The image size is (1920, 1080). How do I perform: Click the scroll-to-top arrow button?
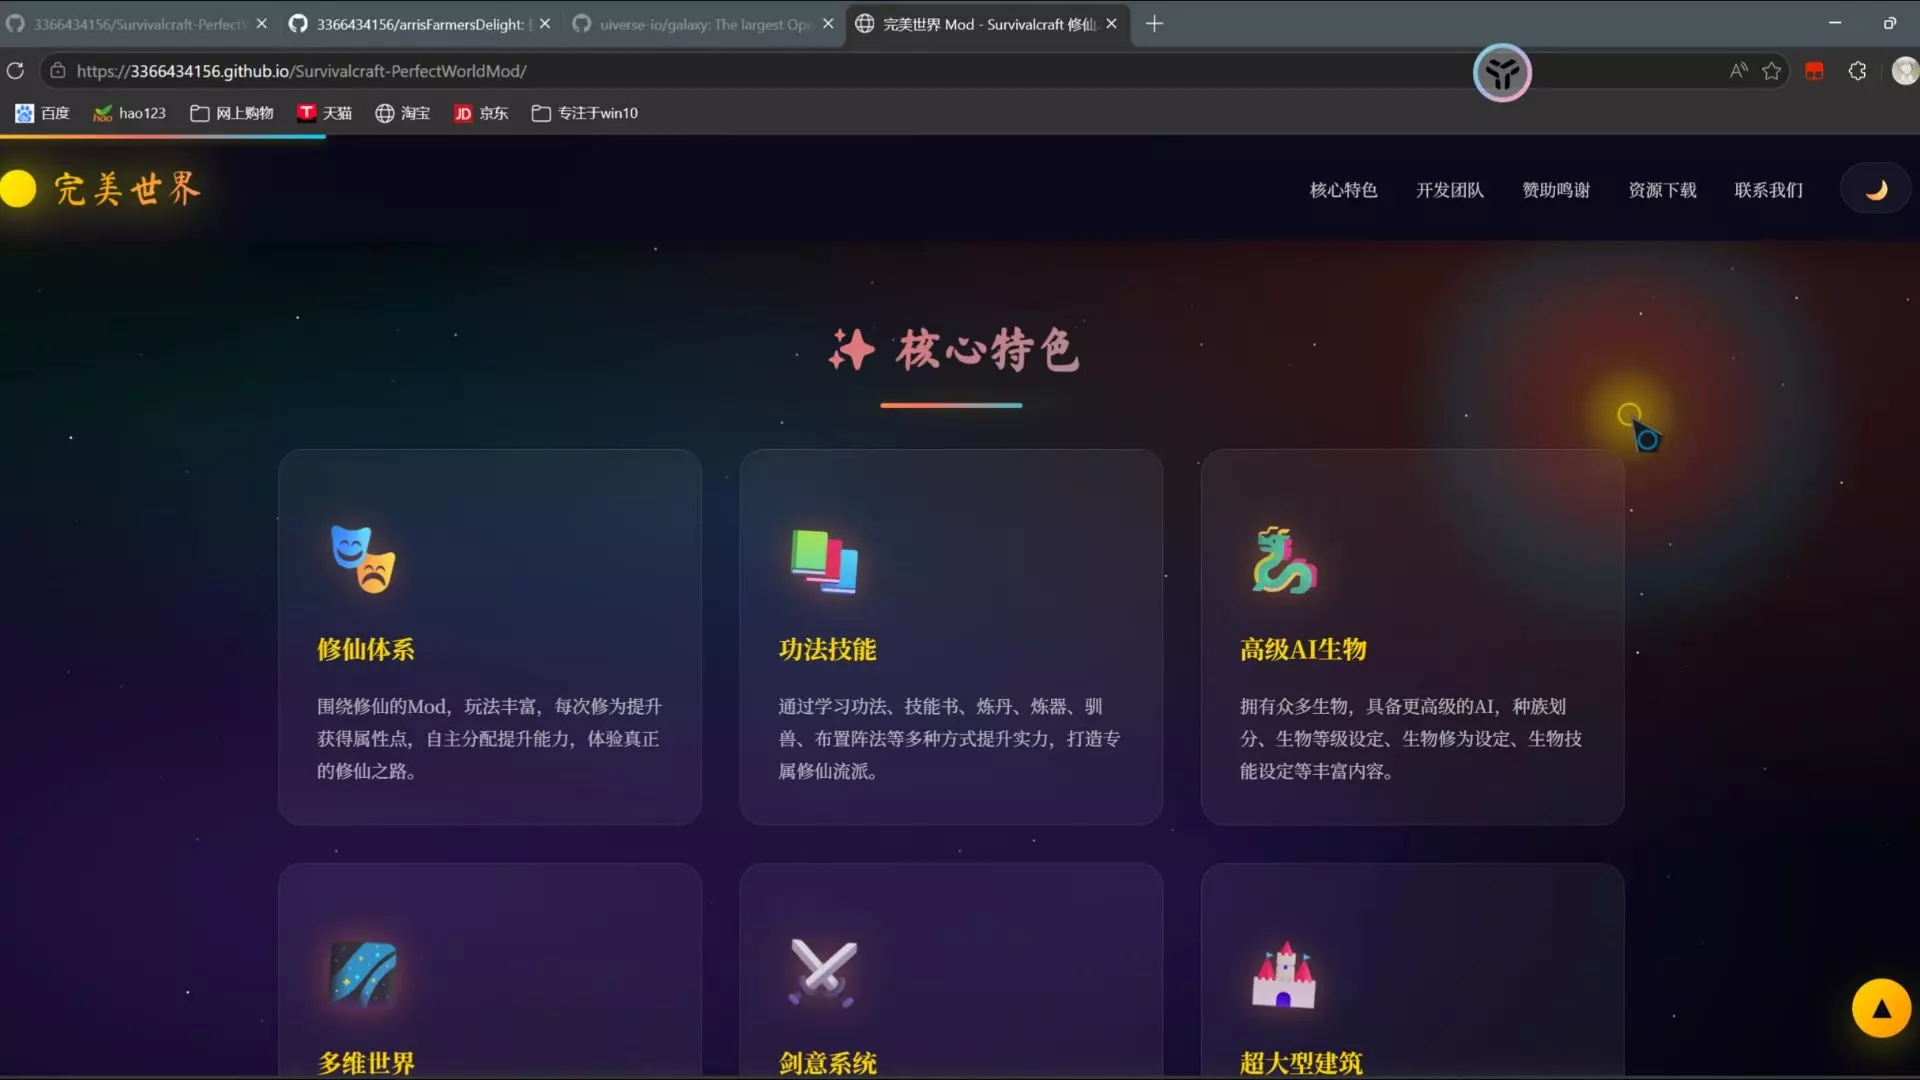tap(1880, 1008)
